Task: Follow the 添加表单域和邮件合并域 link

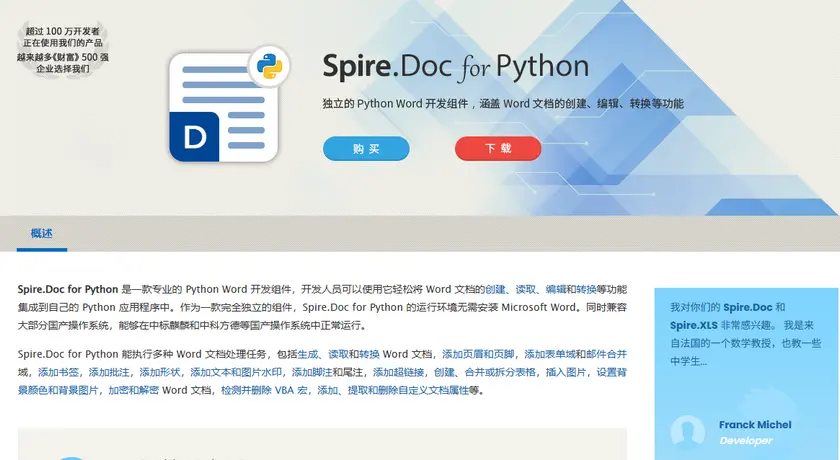Action: point(575,354)
